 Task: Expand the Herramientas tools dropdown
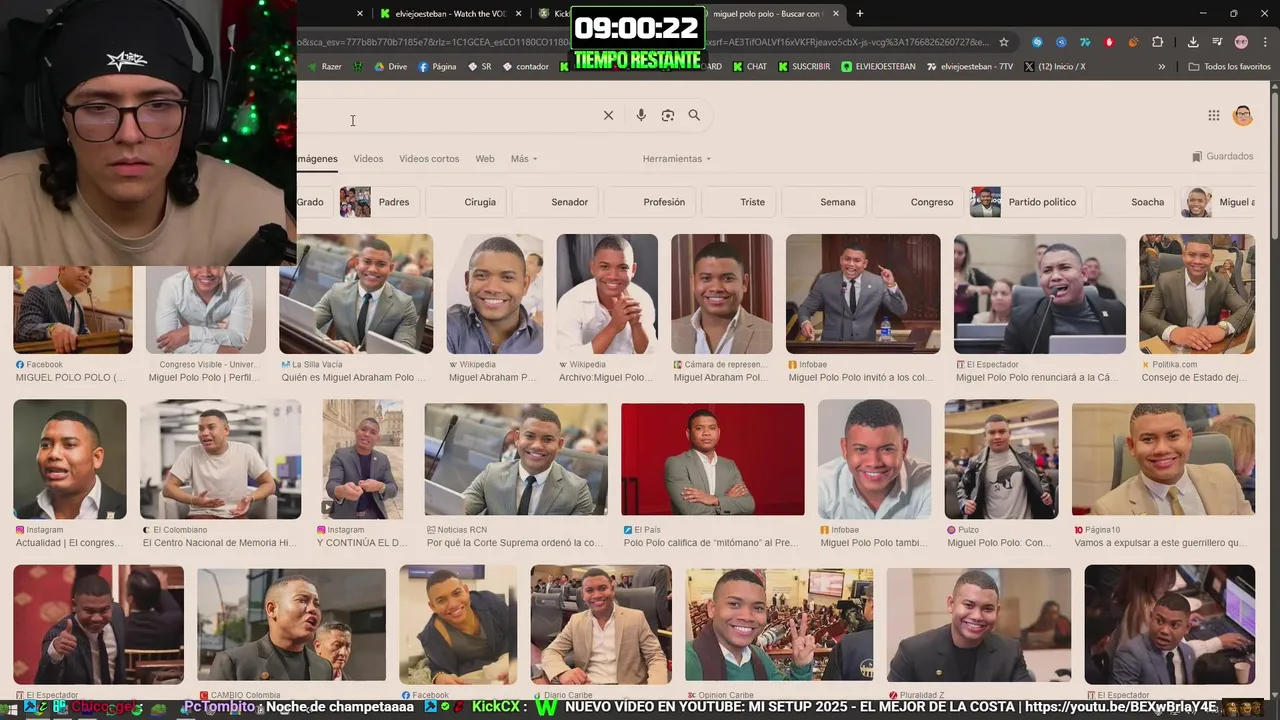pyautogui.click(x=677, y=159)
